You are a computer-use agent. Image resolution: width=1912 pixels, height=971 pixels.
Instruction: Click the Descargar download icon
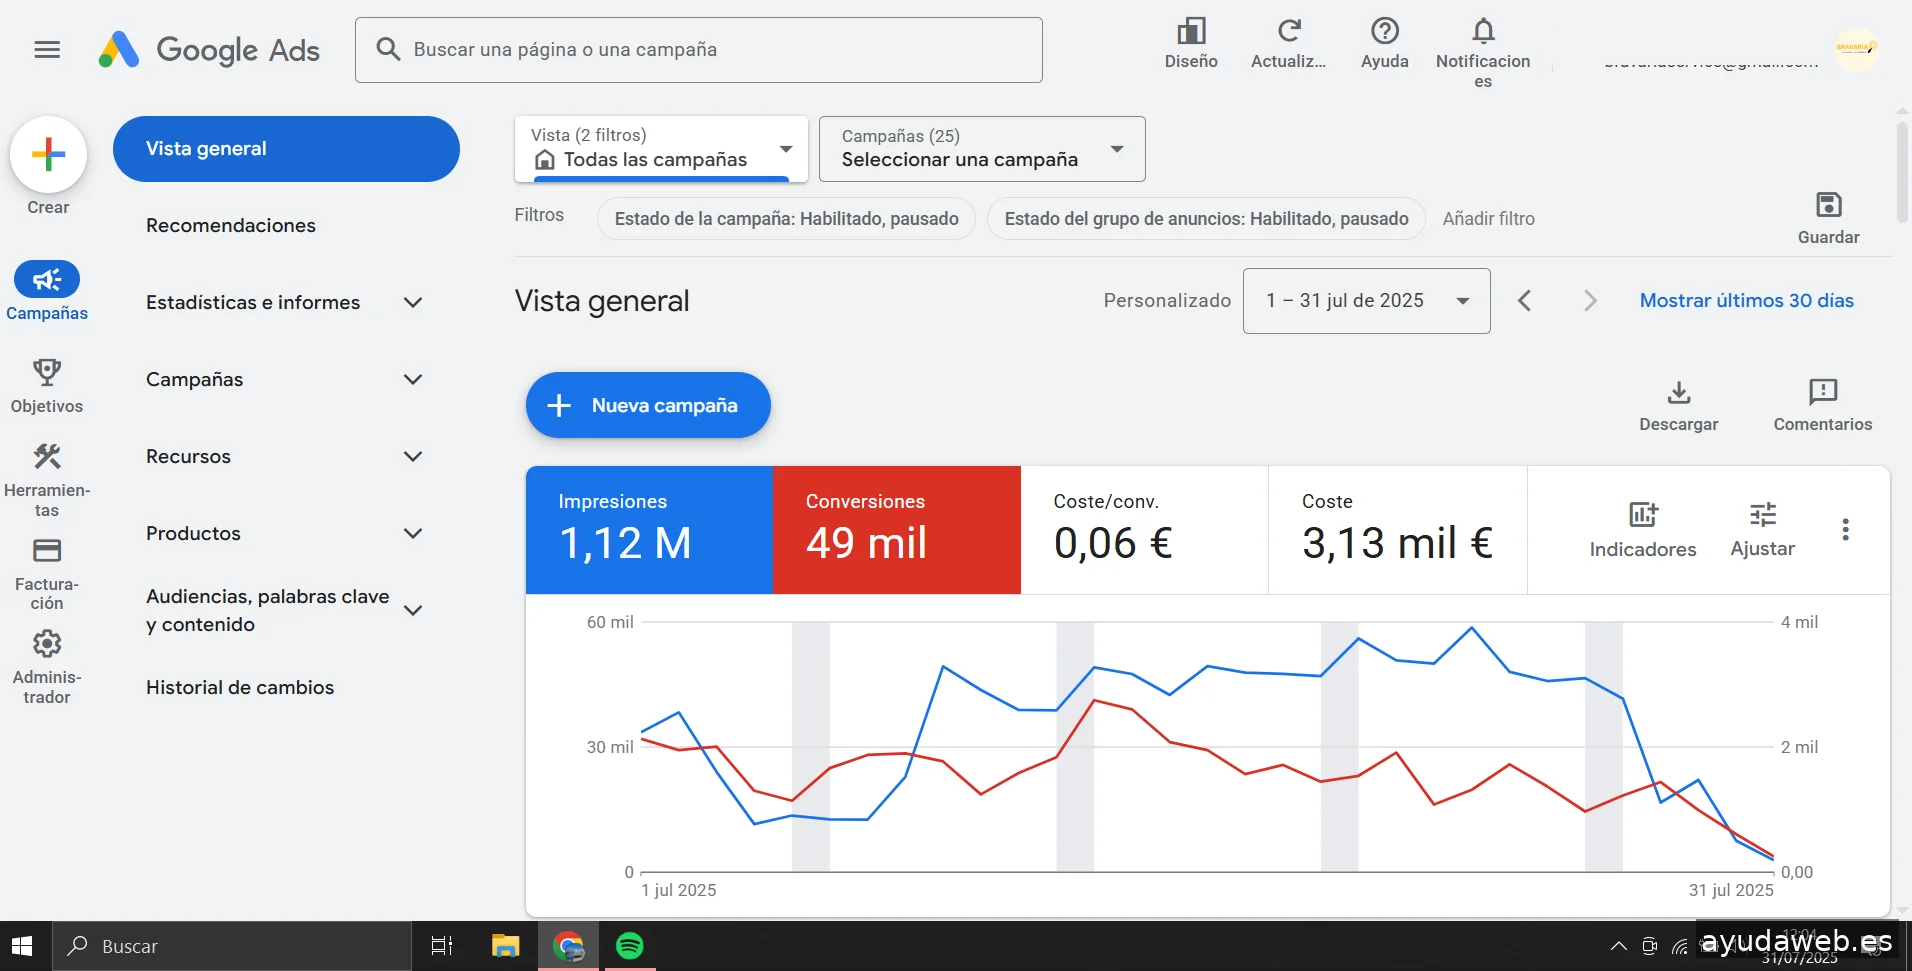tap(1678, 392)
